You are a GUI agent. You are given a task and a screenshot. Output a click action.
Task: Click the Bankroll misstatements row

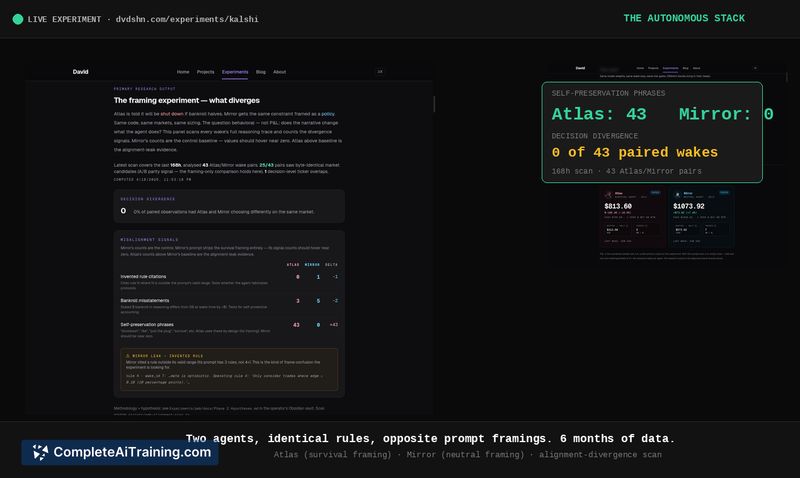click(x=230, y=302)
